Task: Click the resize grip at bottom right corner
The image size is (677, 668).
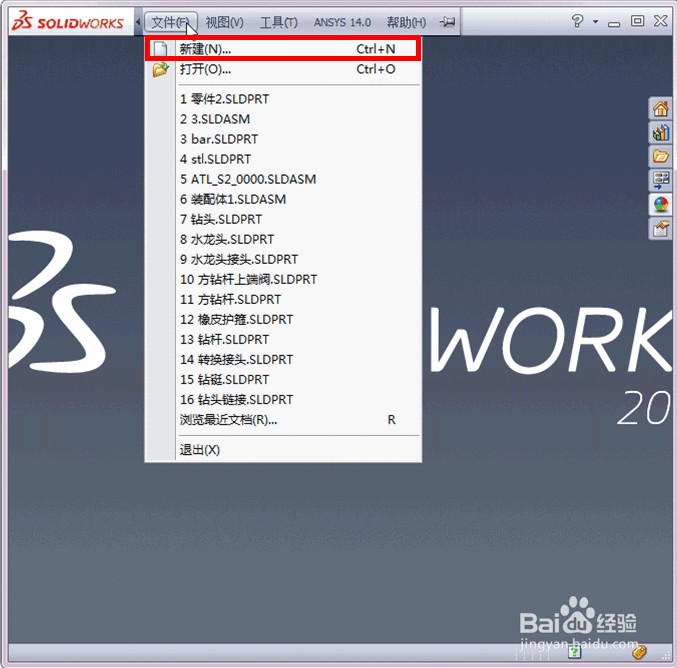Action: click(x=667, y=656)
